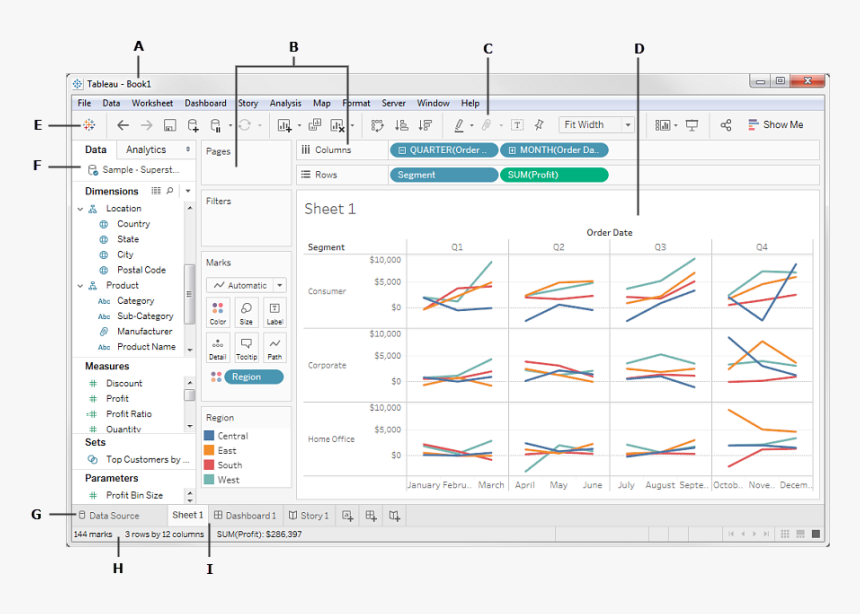Open the Highlight pen dropdown arrow
The image size is (860, 614).
pos(472,126)
